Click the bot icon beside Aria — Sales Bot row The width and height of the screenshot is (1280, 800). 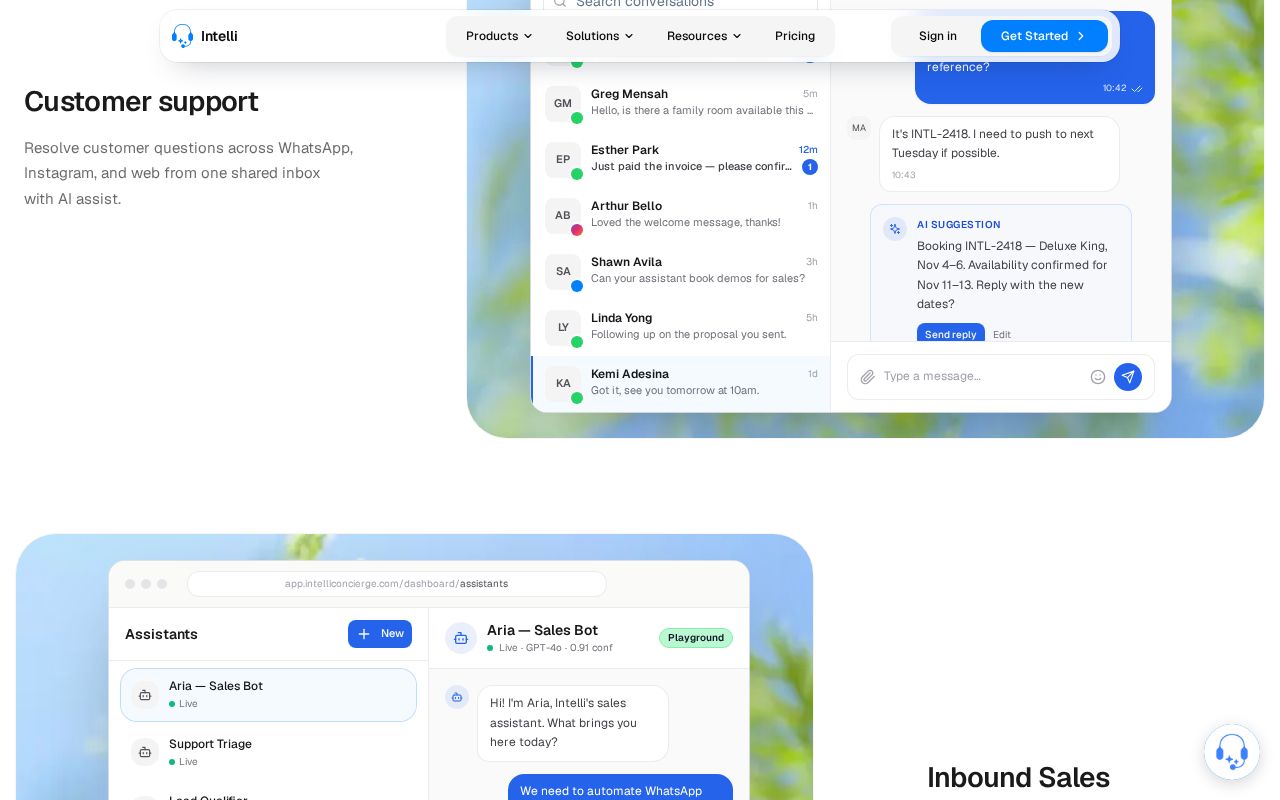point(145,695)
